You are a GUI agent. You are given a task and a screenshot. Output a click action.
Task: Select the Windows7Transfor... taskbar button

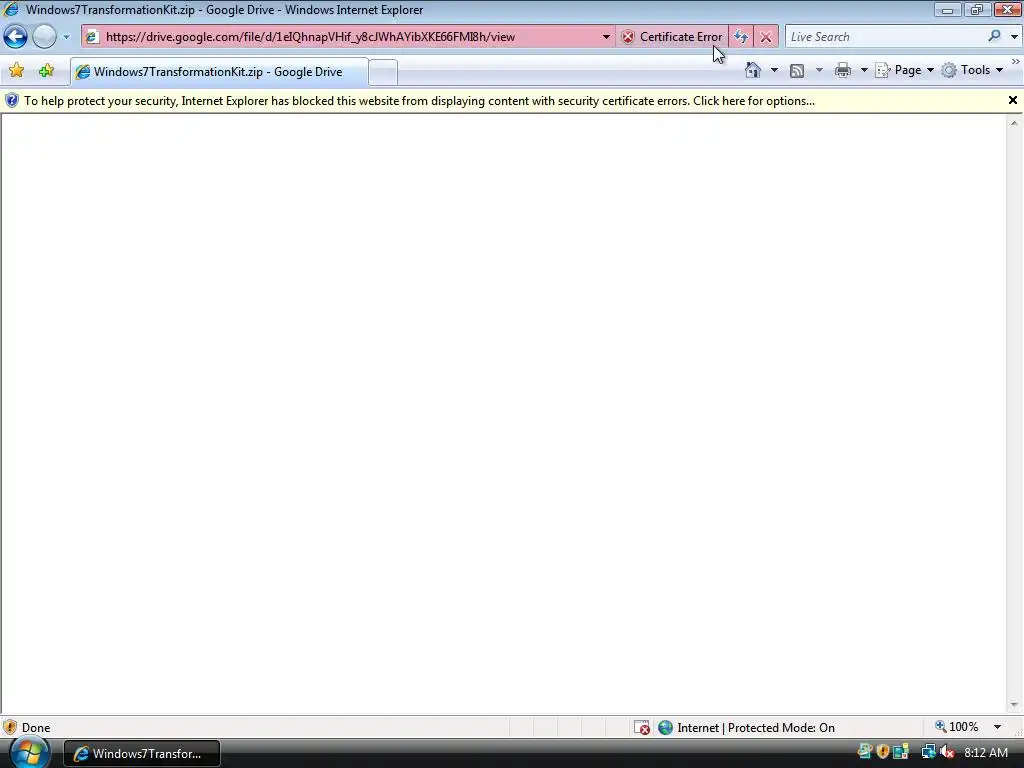(142, 754)
